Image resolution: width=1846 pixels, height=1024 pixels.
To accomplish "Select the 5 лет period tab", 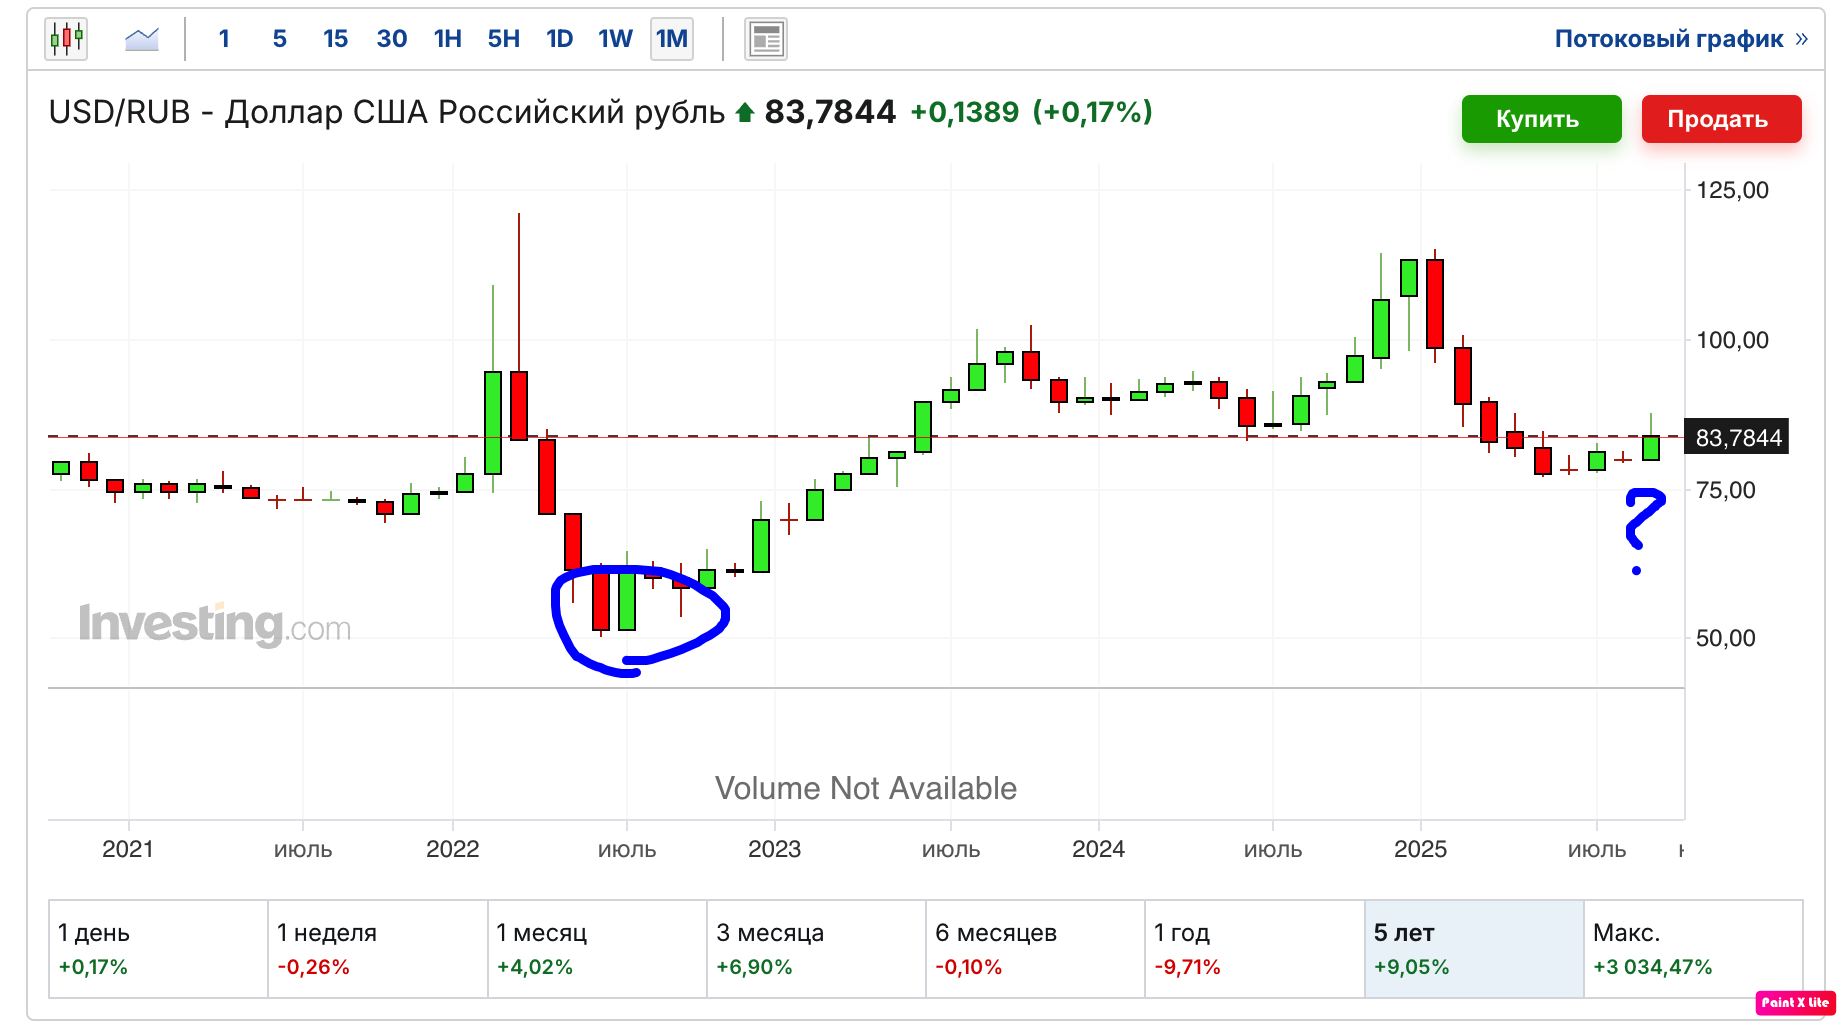I will click(1473, 949).
